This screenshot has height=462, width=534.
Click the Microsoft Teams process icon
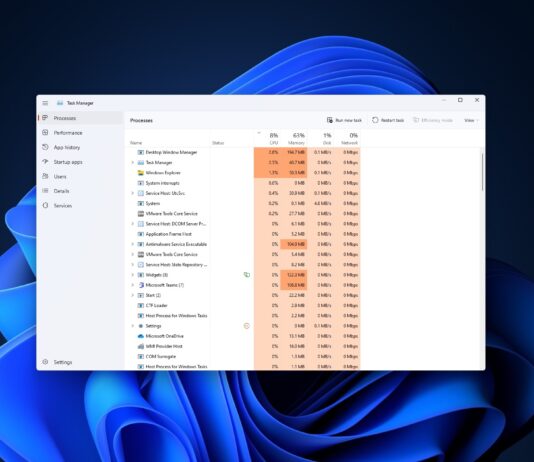pyautogui.click(x=140, y=285)
